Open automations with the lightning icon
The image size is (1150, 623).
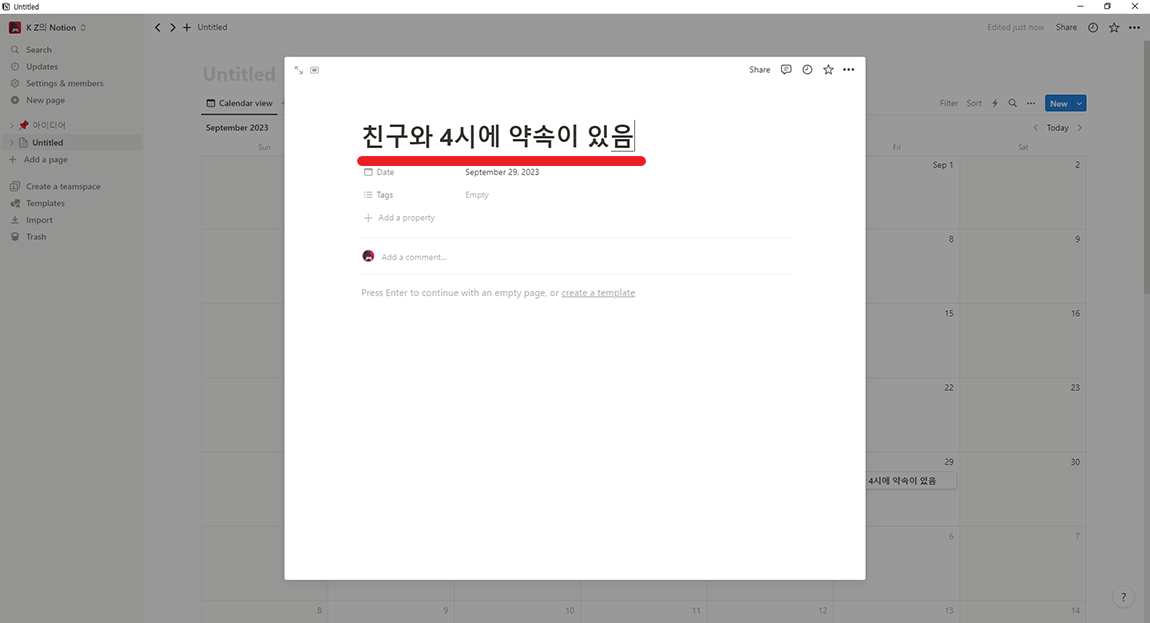pos(994,103)
